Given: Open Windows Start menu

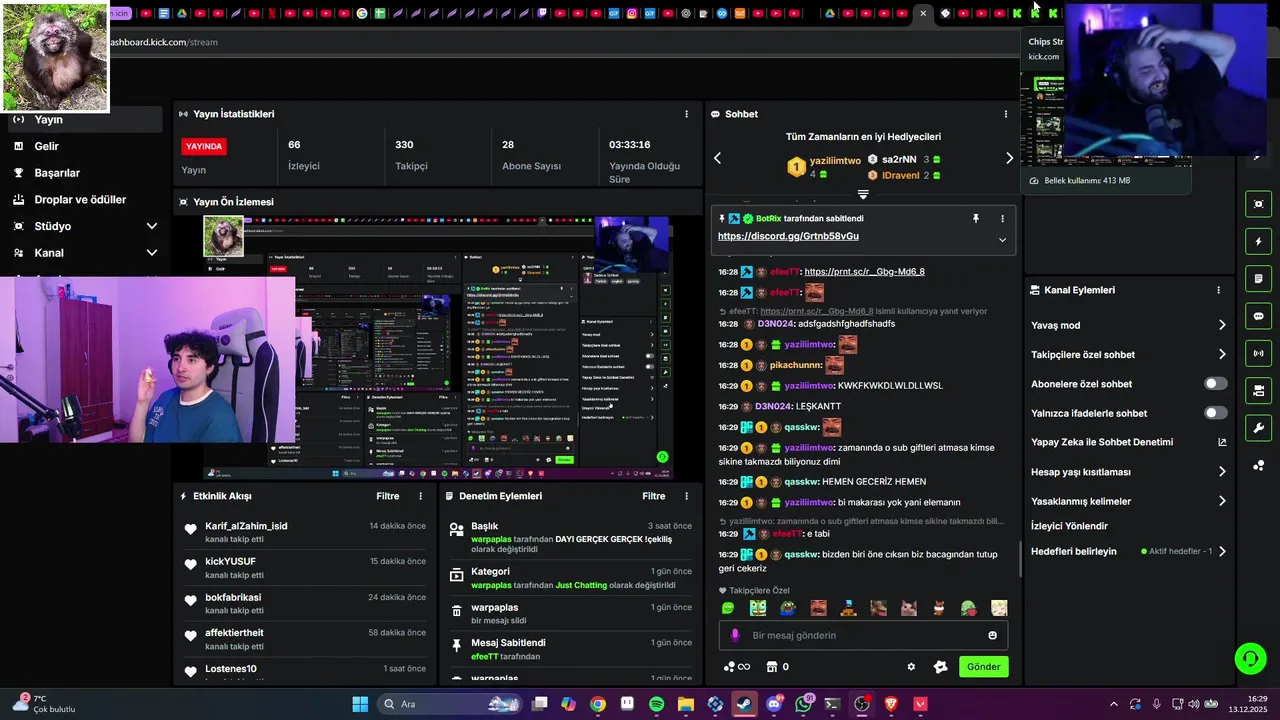Looking at the screenshot, I should pos(360,704).
